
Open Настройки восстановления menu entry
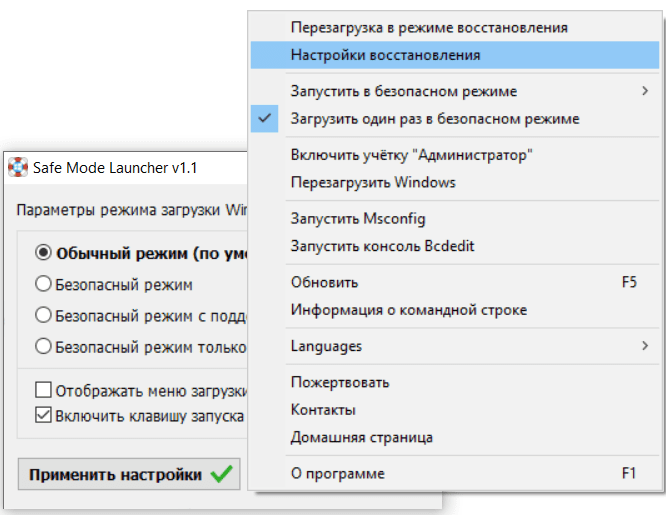click(x=385, y=55)
